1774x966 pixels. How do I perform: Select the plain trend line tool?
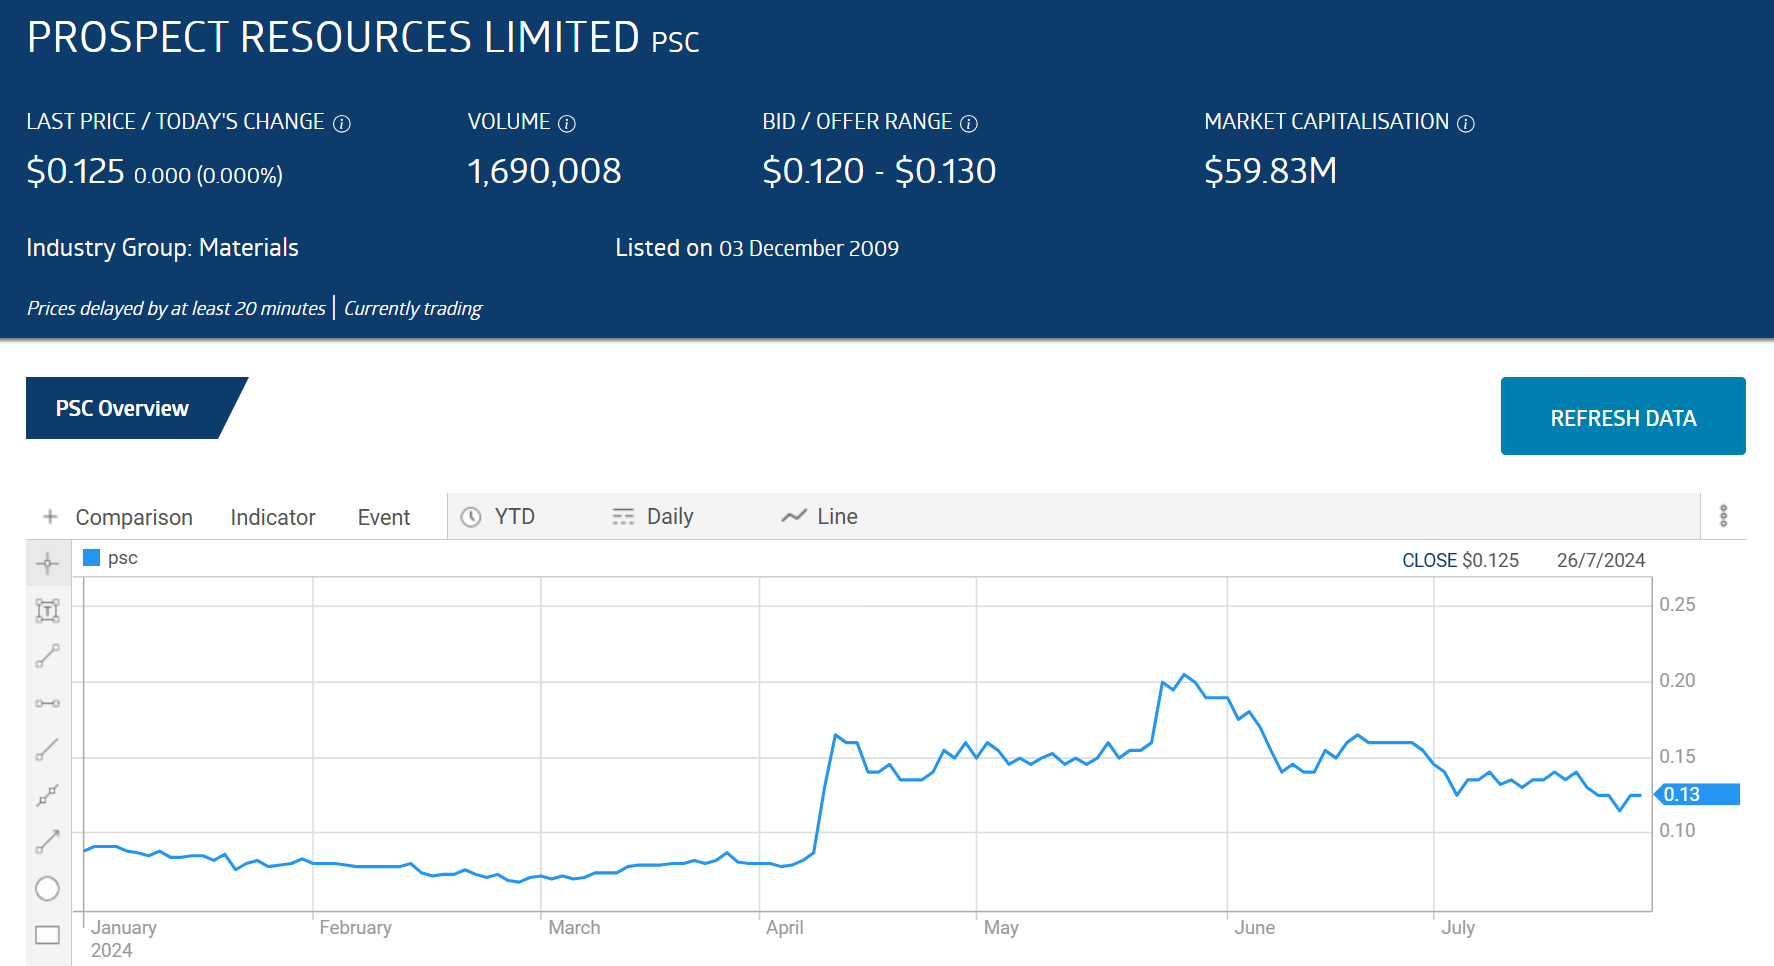pyautogui.click(x=47, y=749)
